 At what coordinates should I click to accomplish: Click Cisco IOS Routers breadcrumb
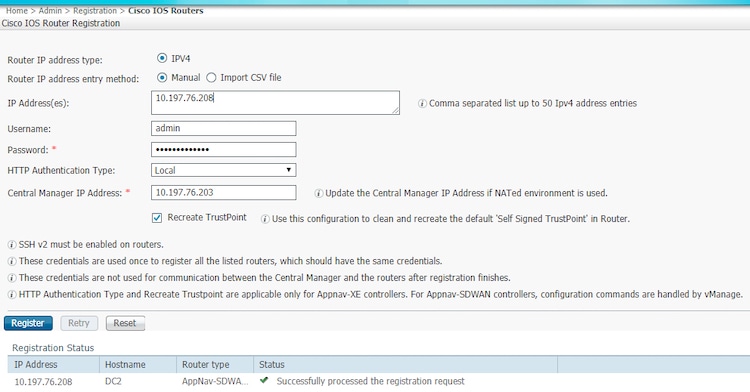coord(165,11)
